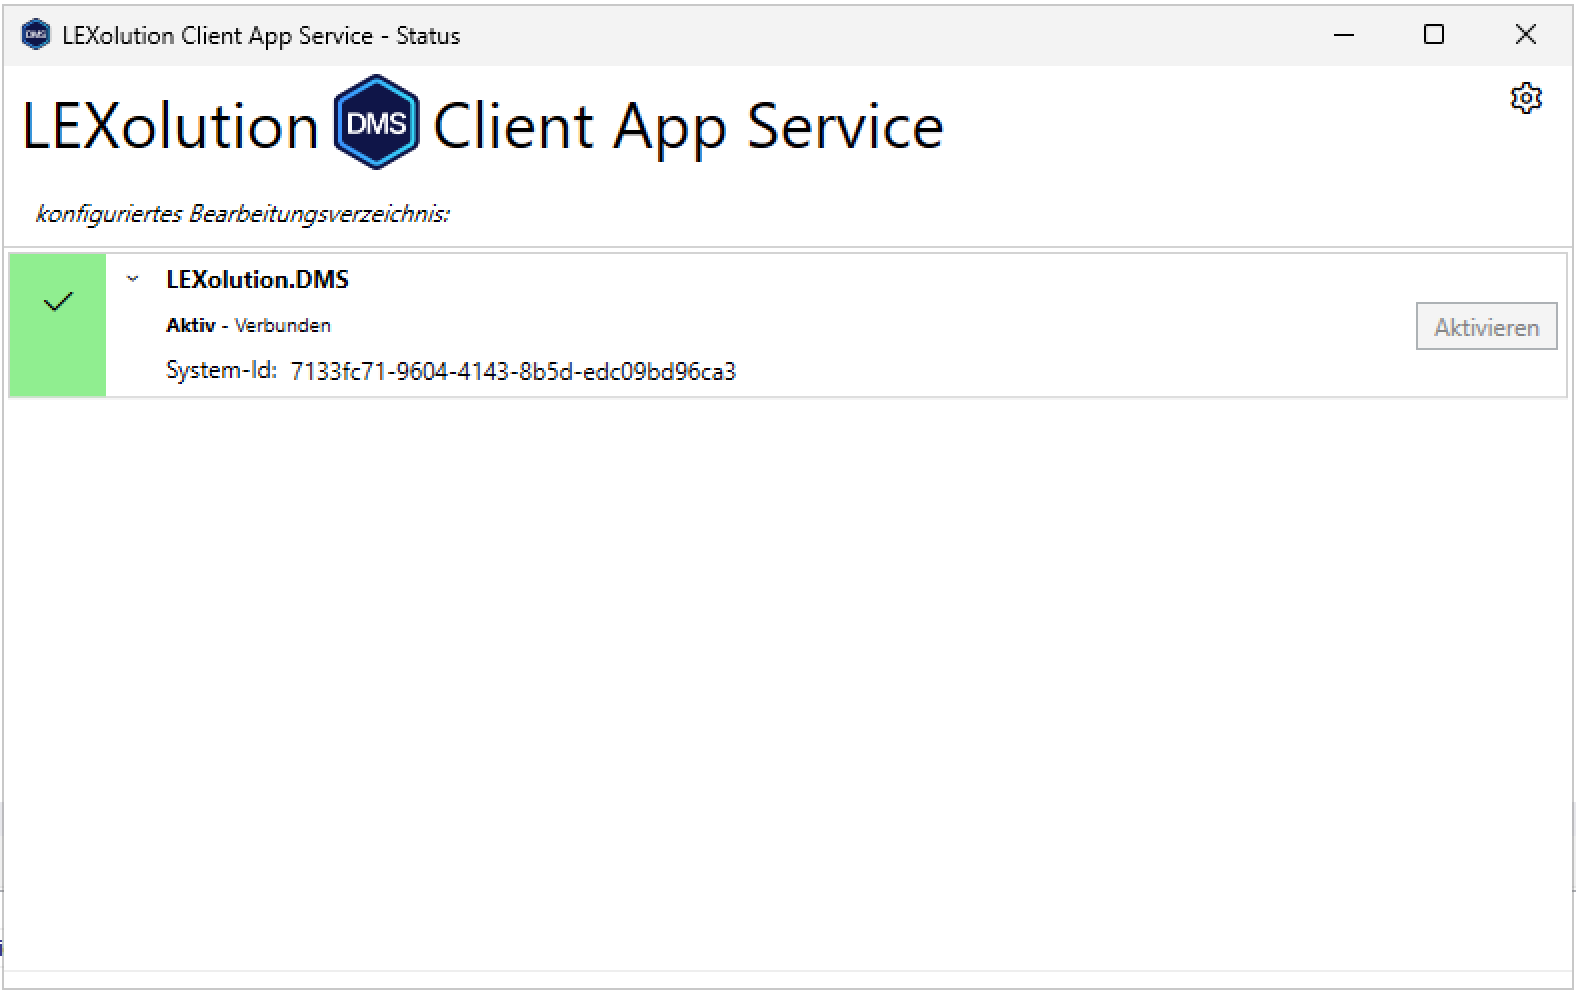Click the Aktivieren button
The height and width of the screenshot is (996, 1576).
coord(1486,327)
